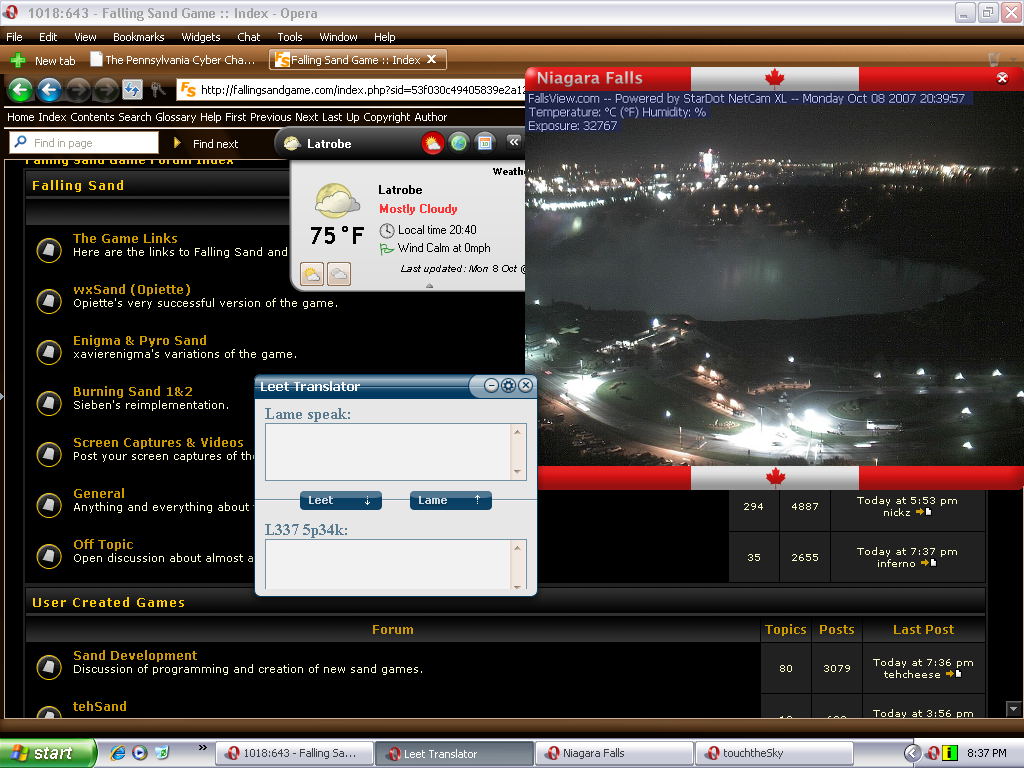Screen dimensions: 1024x768
Task: Click the Windows start button
Action: (x=48, y=754)
